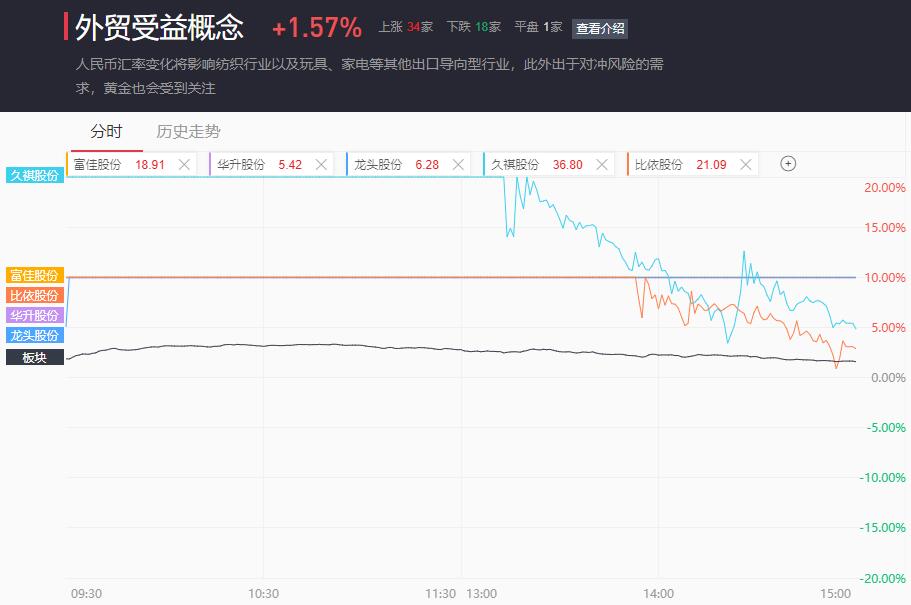Toggle the 久祺股份 line legend label
This screenshot has height=605, width=911.
[35, 175]
